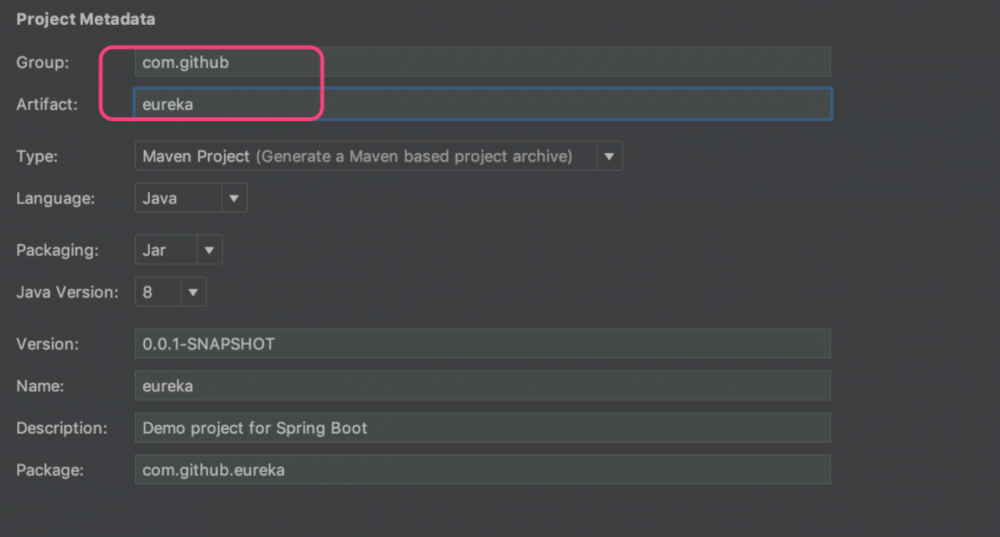Select the Name input field

click(480, 386)
